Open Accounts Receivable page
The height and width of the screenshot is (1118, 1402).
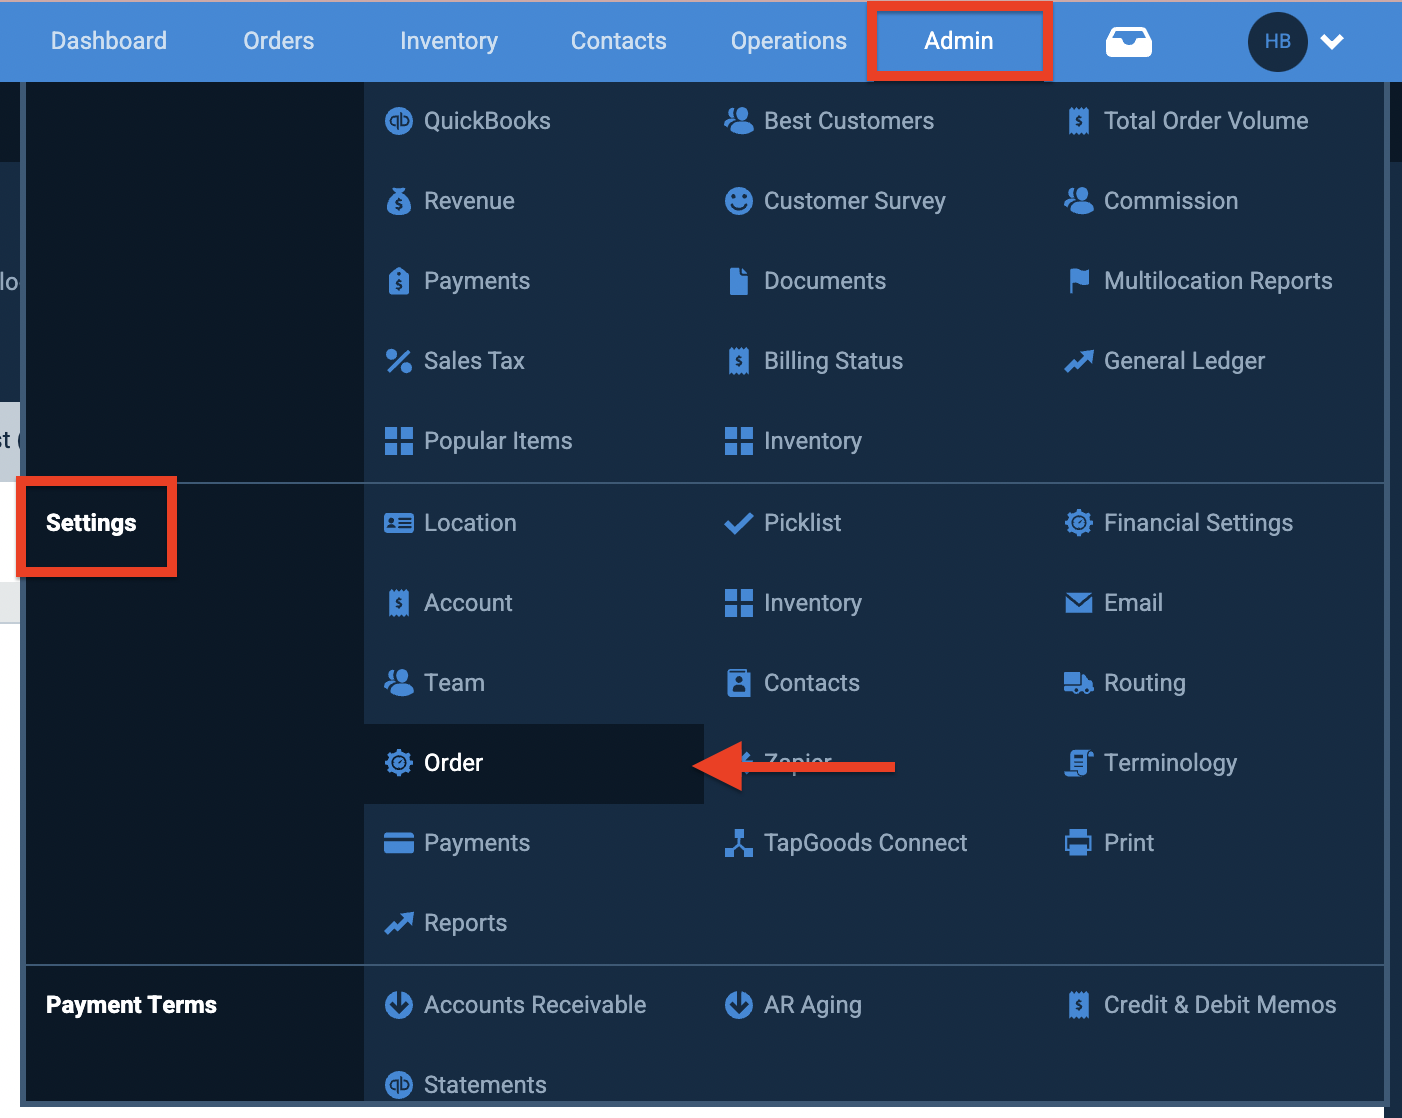click(x=535, y=1005)
